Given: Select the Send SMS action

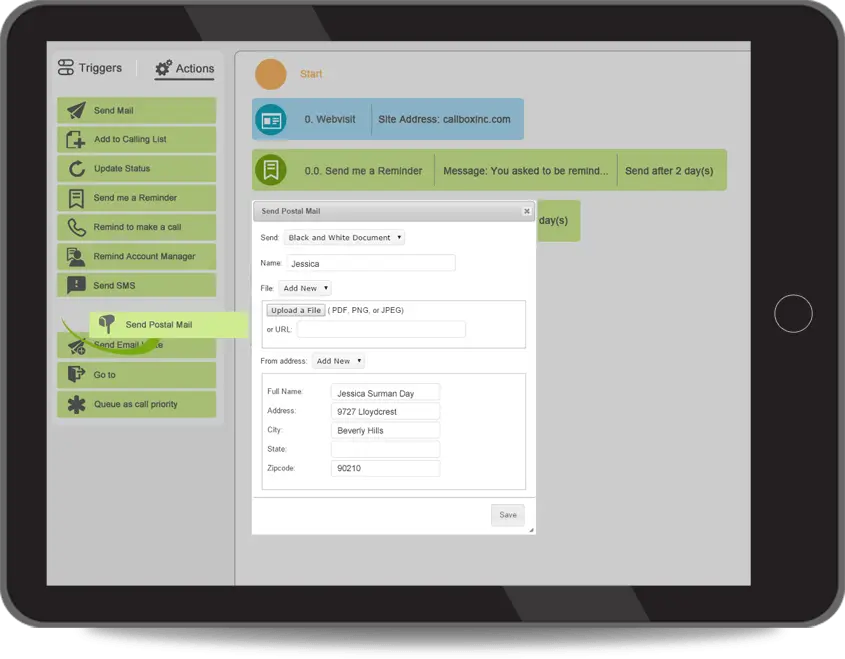Looking at the screenshot, I should 136,286.
